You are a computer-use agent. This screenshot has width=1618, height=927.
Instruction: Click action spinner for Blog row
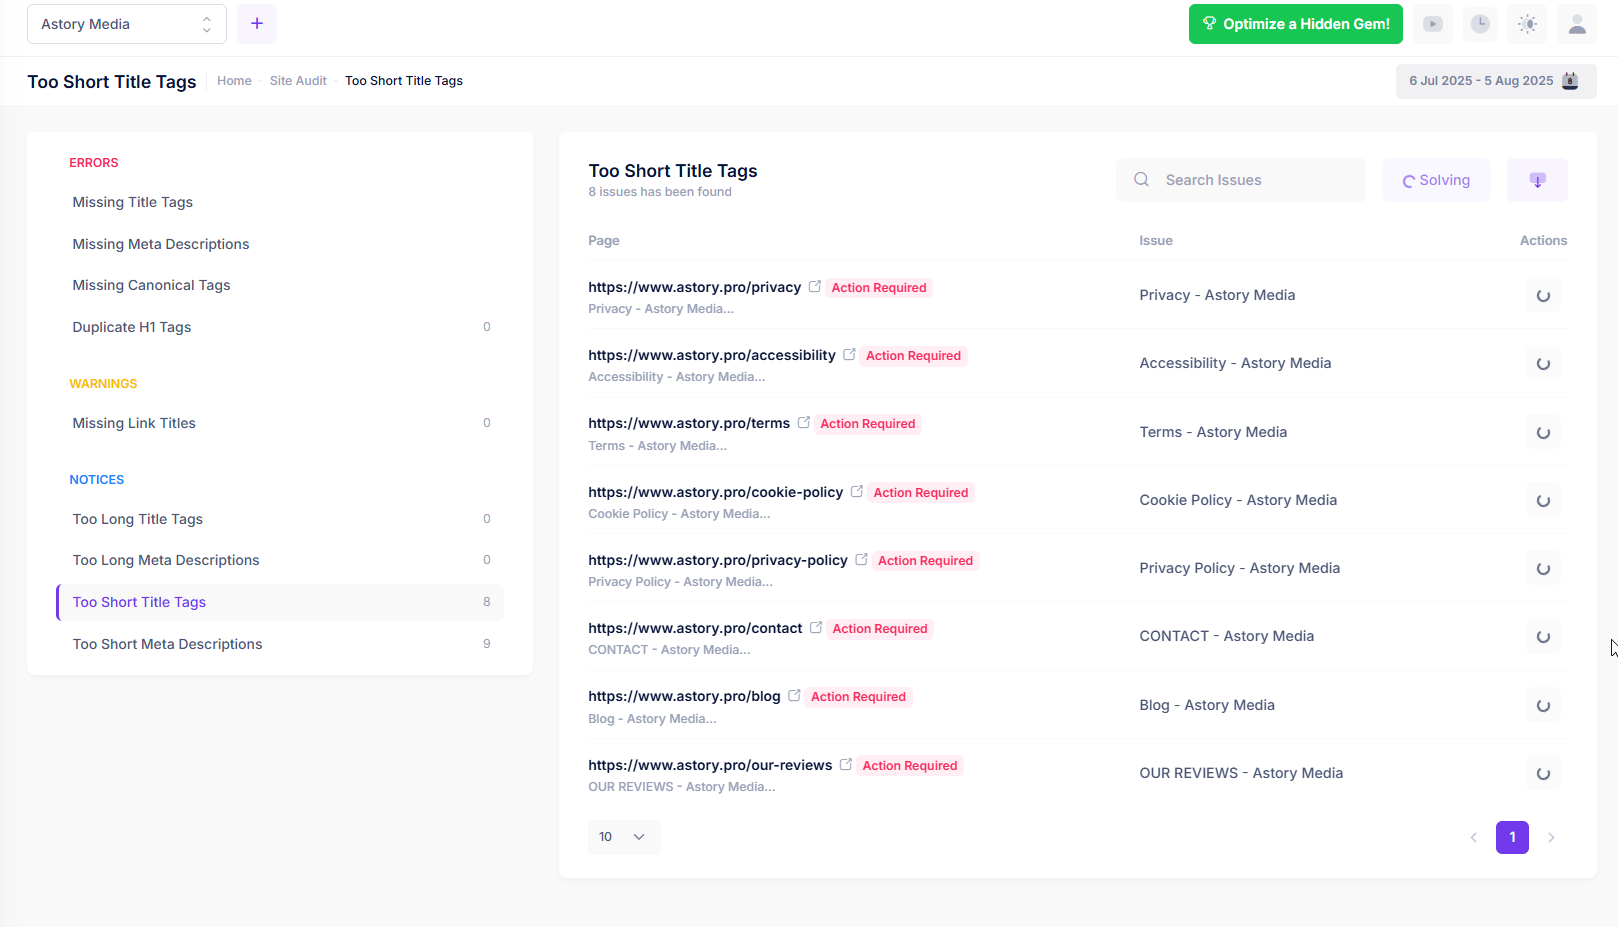pos(1543,706)
